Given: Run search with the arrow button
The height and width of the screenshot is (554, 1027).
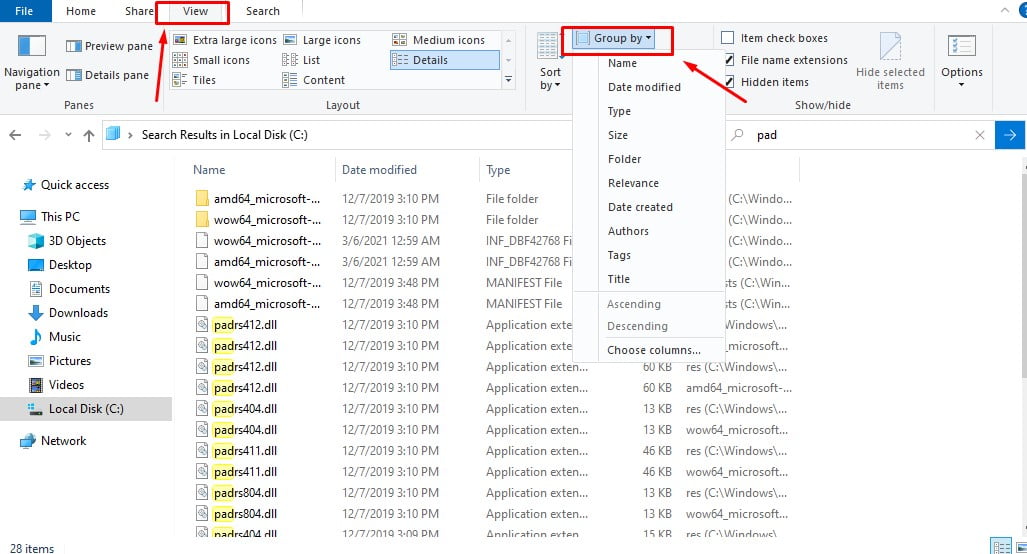Looking at the screenshot, I should [x=1009, y=135].
